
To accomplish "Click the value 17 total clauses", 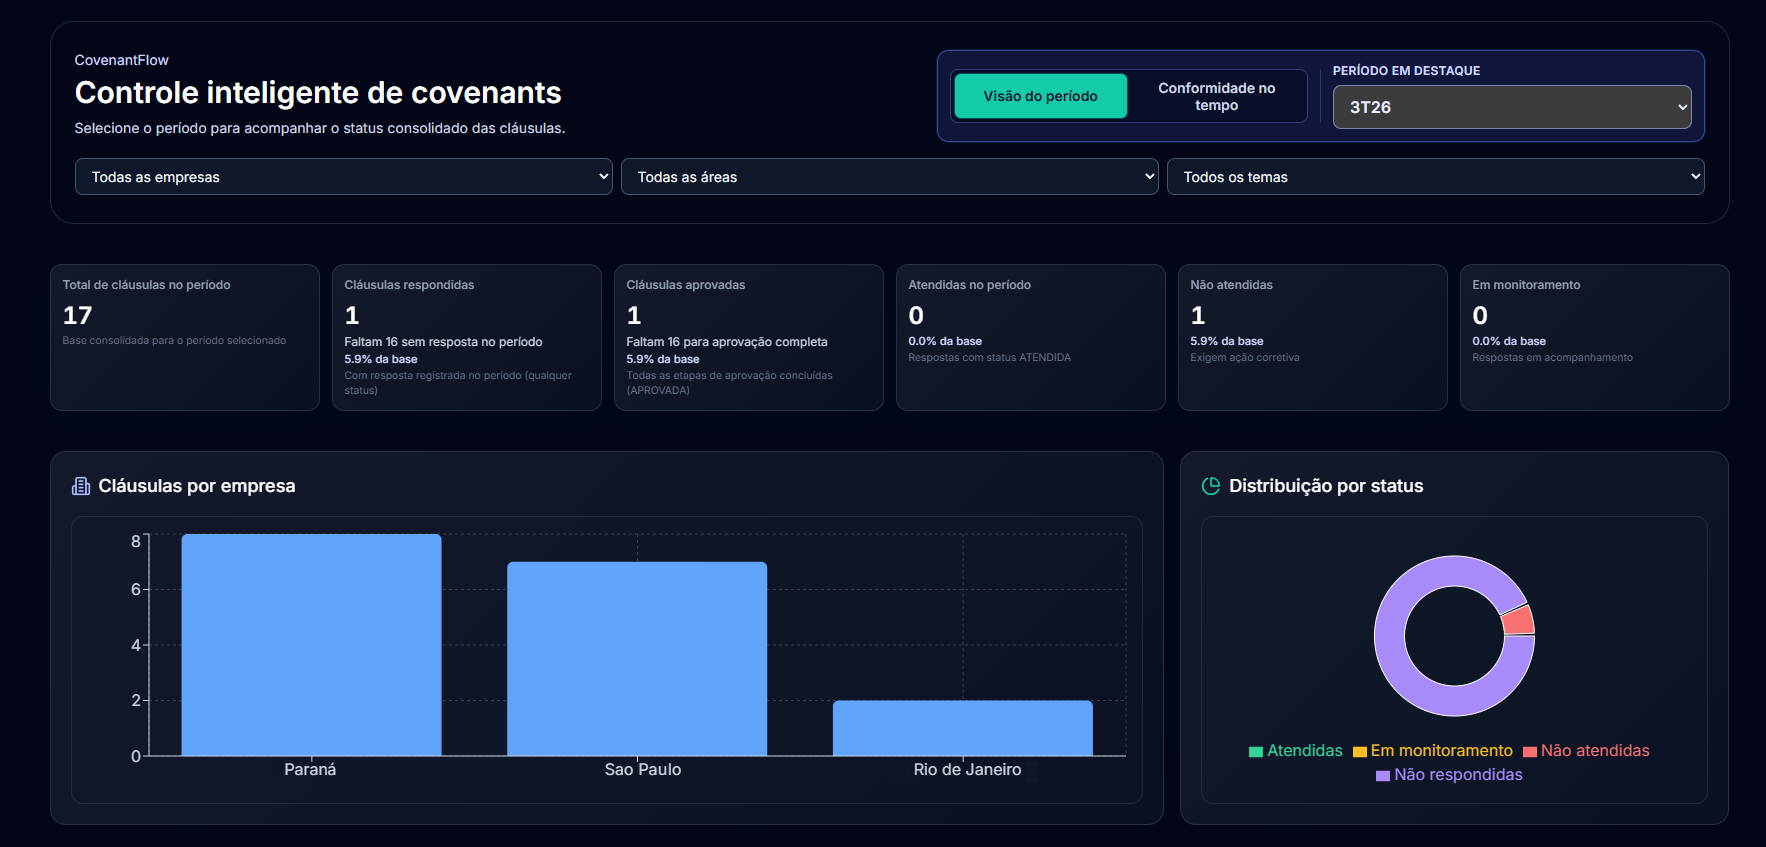I will (78, 316).
